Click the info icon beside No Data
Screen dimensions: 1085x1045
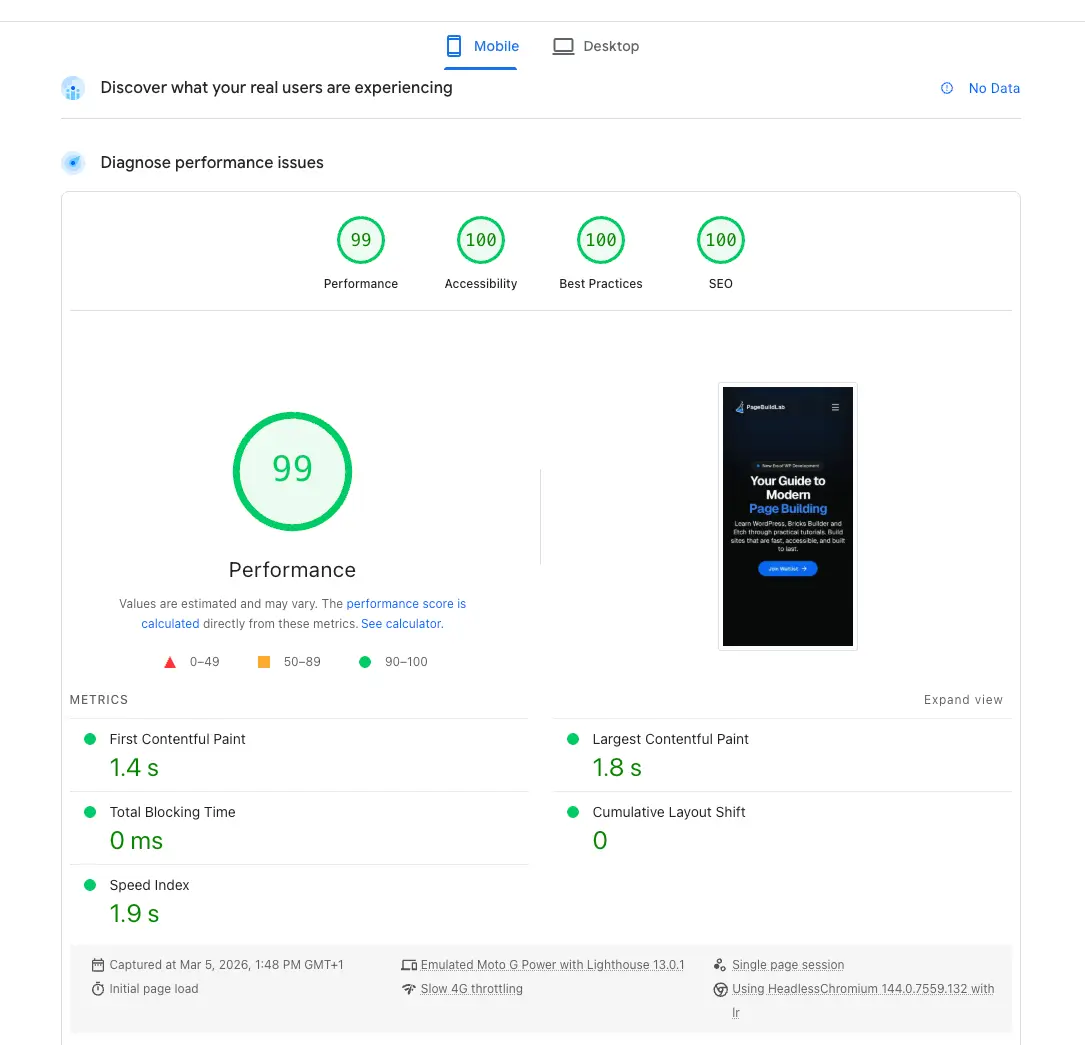click(946, 88)
